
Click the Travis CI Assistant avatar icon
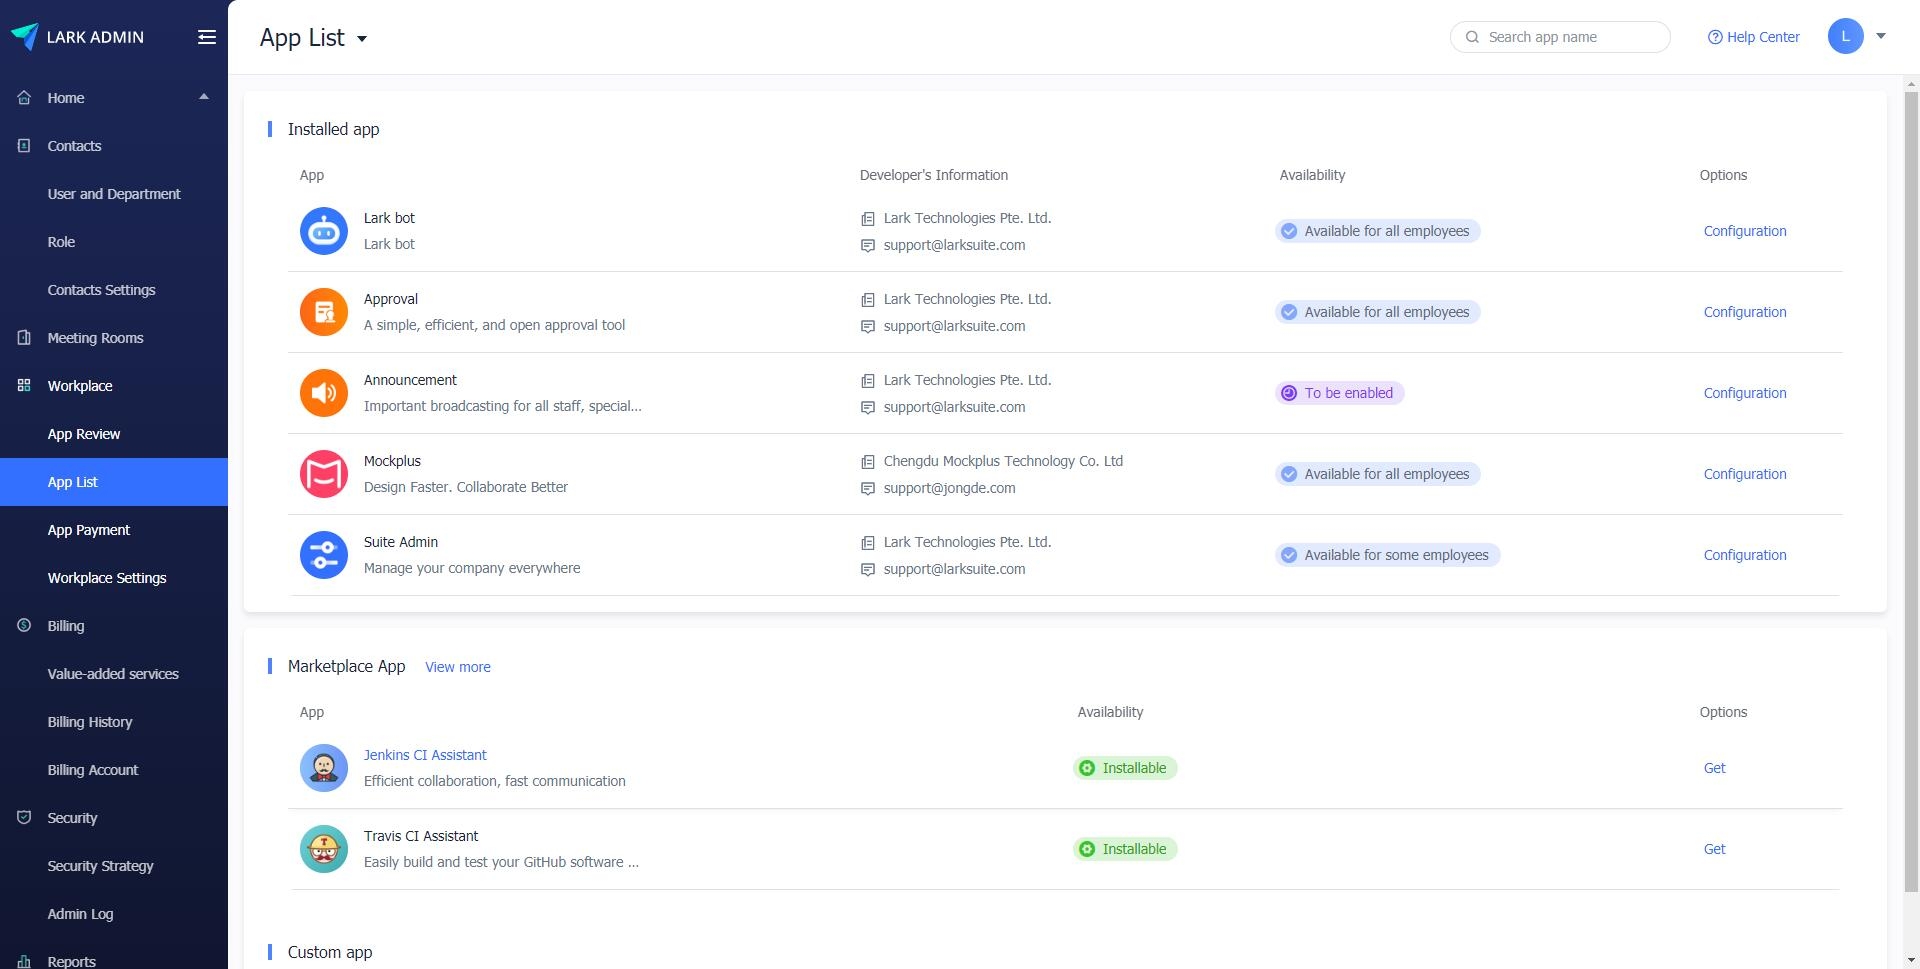point(323,849)
